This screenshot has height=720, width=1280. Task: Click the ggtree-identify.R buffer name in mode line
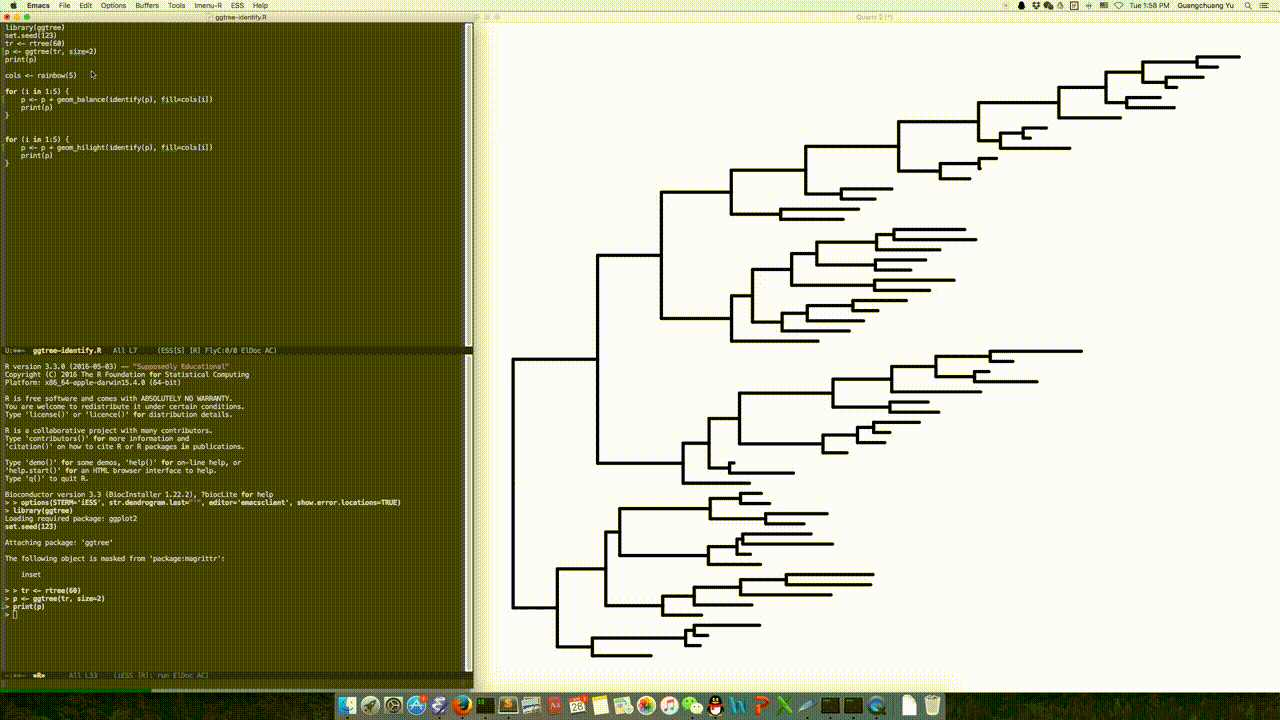66,351
